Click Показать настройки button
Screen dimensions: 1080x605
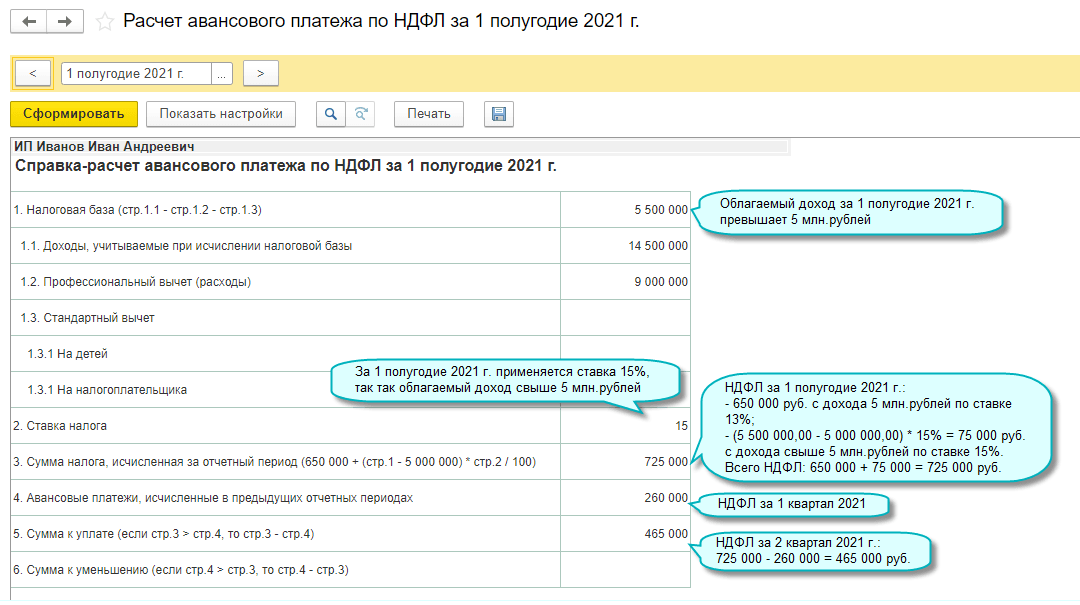[x=221, y=114]
